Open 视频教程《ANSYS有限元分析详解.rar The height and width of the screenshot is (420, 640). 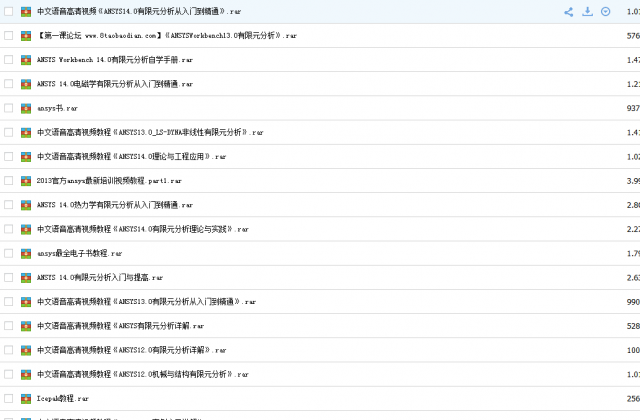[120, 326]
